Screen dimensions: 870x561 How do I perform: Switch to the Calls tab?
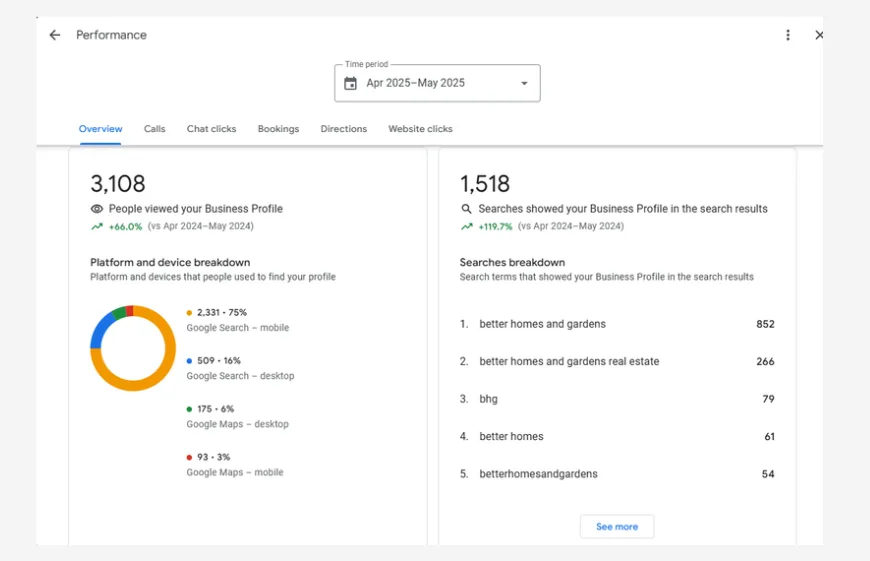tap(154, 129)
